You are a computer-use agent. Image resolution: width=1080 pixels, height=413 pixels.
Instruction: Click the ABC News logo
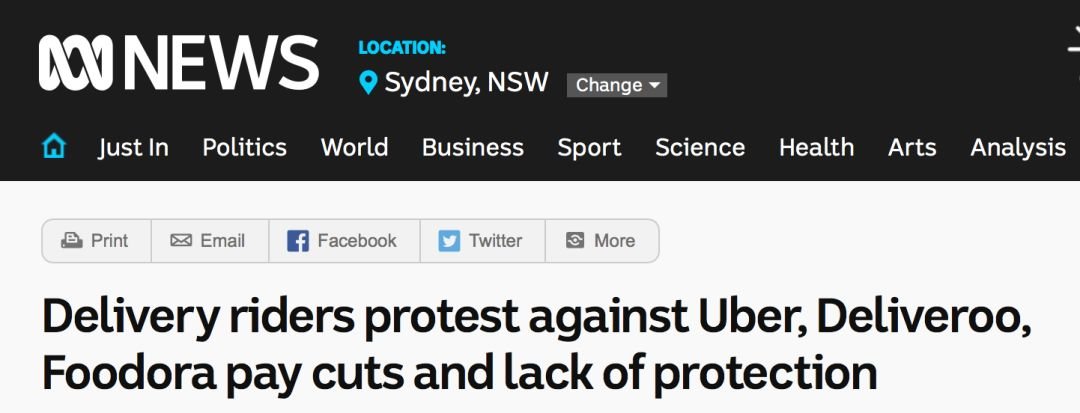point(178,62)
